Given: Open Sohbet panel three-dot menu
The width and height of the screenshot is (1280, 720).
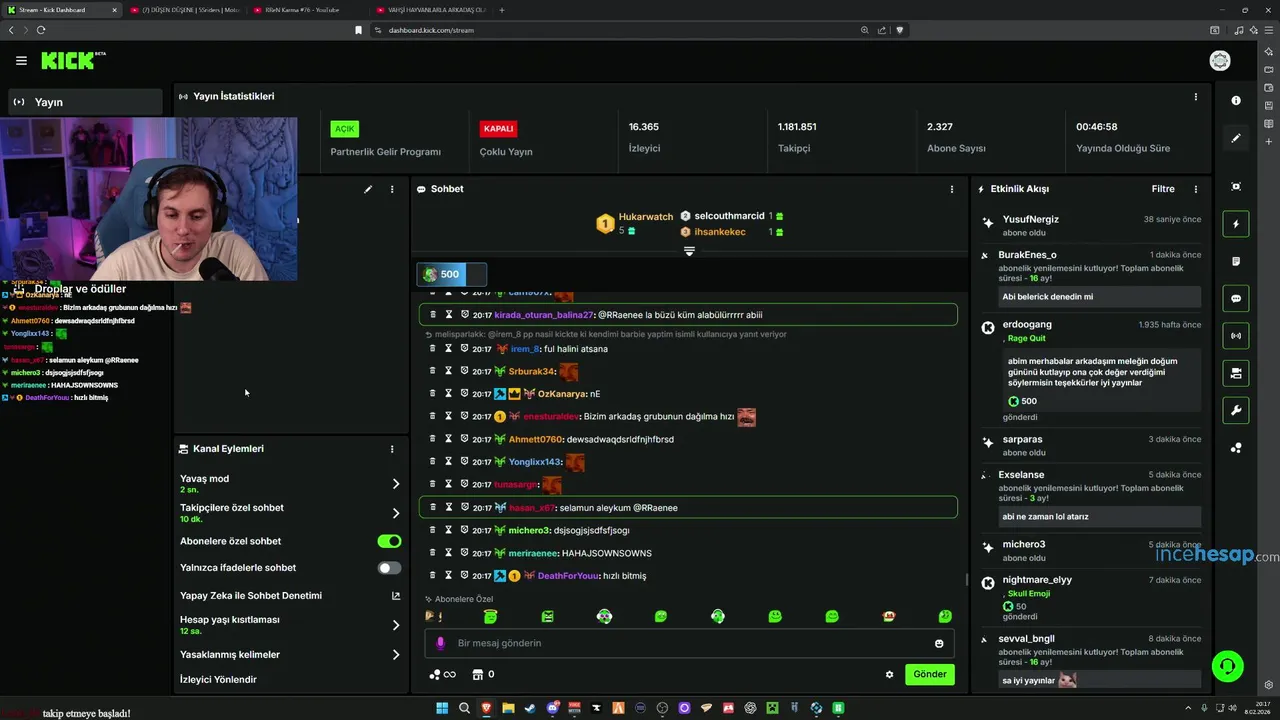Looking at the screenshot, I should [x=951, y=189].
